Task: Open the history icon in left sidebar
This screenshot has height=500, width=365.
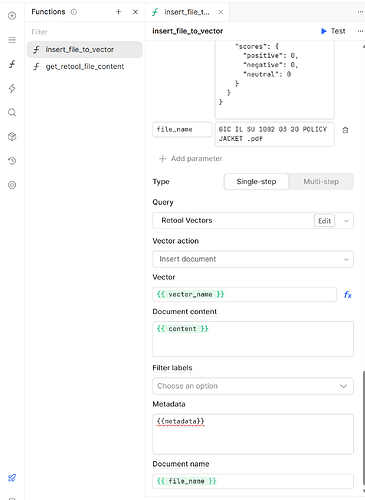Action: click(x=12, y=161)
